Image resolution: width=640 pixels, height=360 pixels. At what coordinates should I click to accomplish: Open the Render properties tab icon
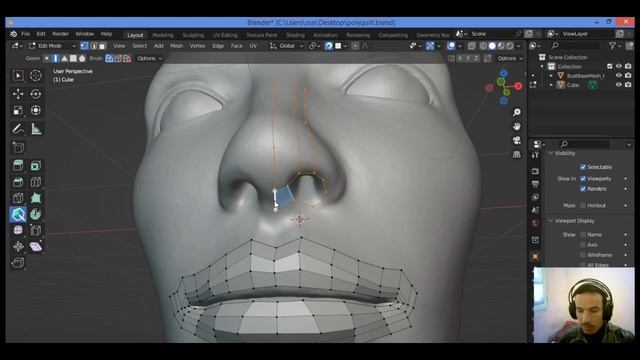(535, 171)
